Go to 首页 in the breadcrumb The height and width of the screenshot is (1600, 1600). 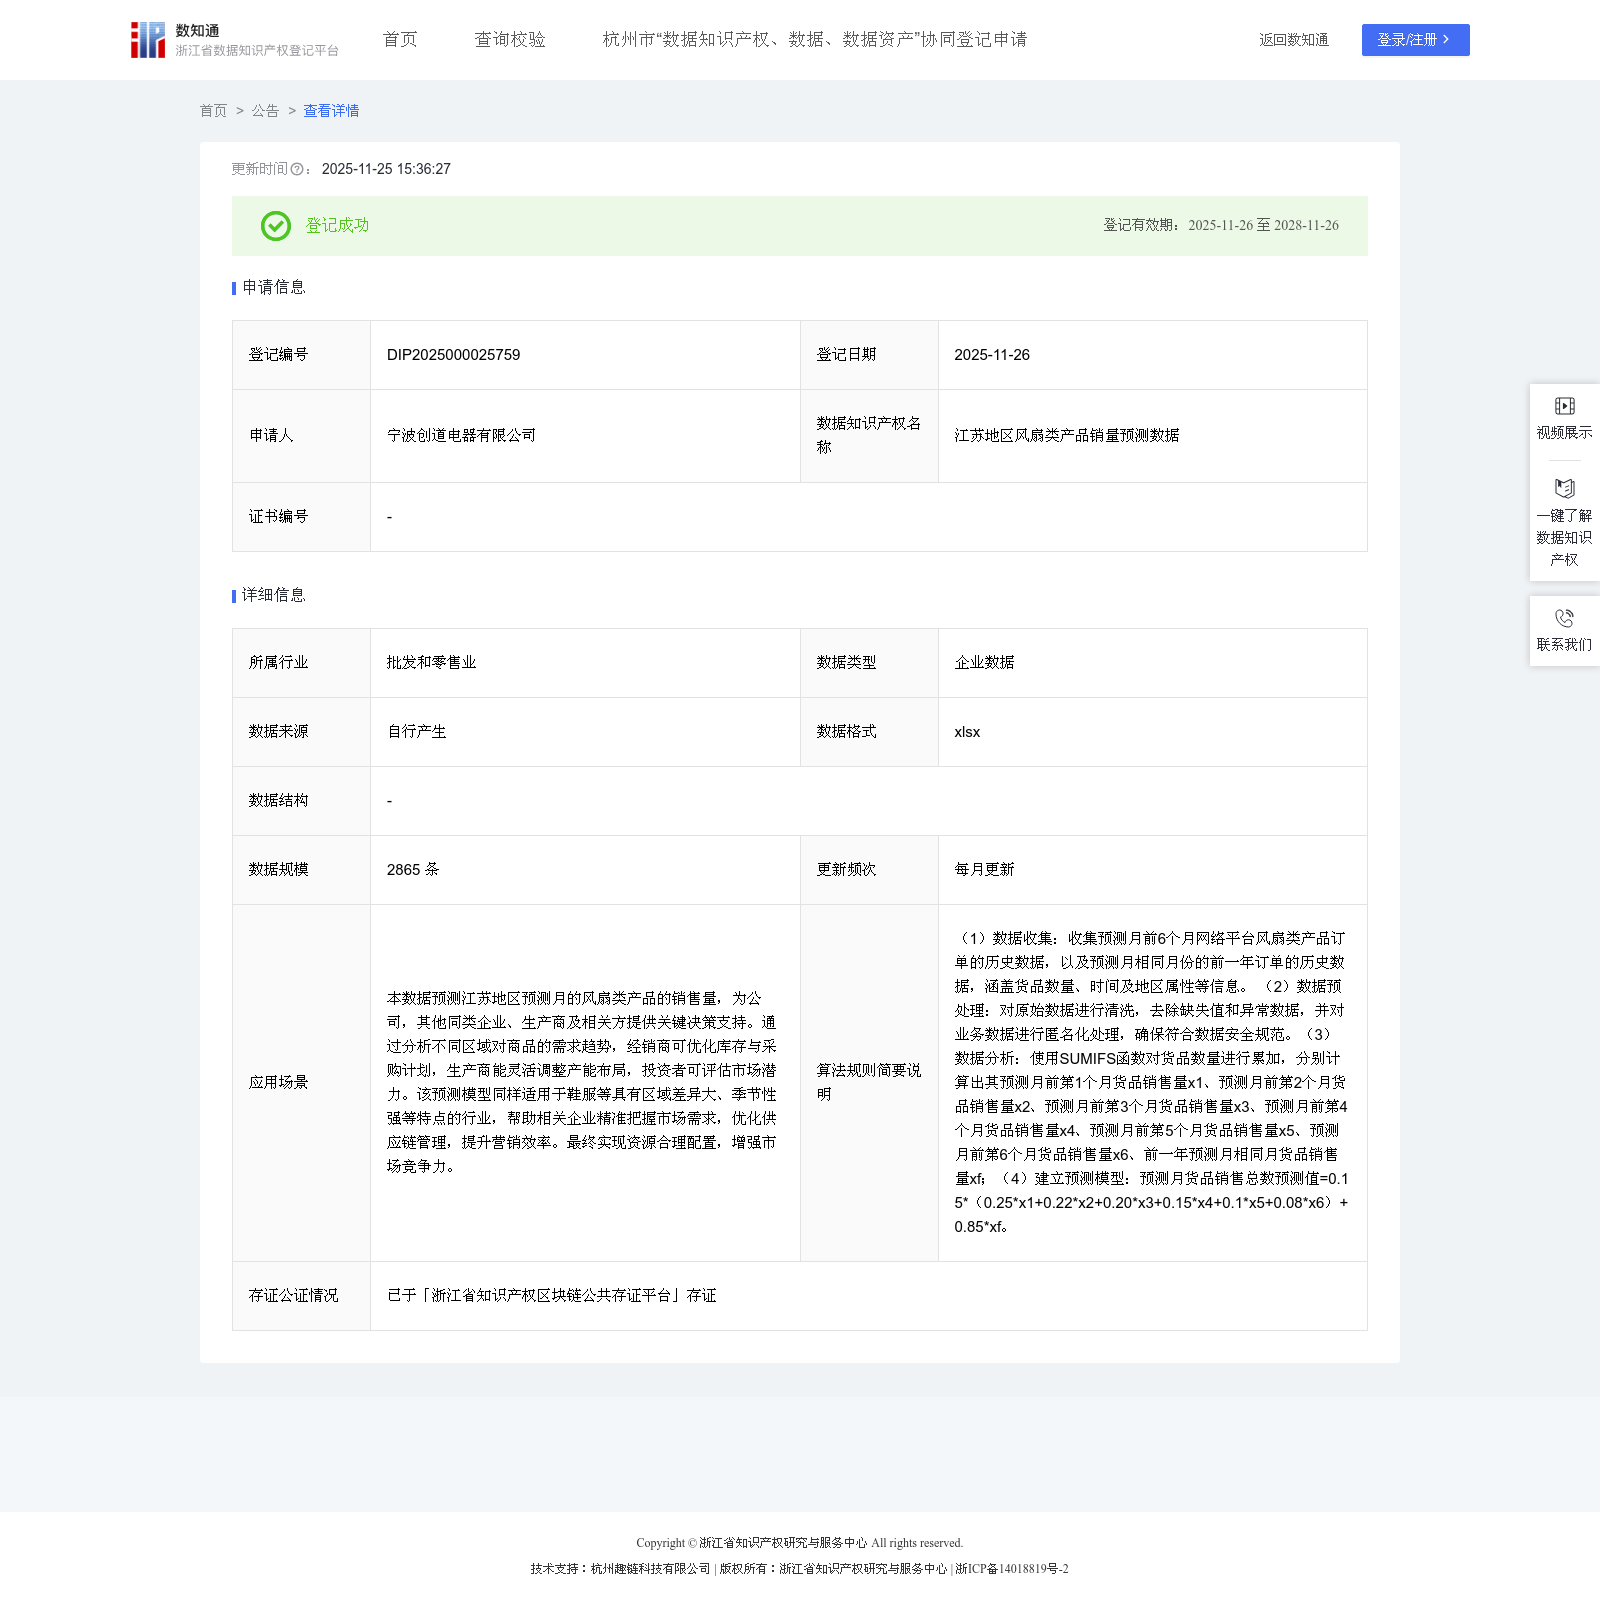(213, 111)
